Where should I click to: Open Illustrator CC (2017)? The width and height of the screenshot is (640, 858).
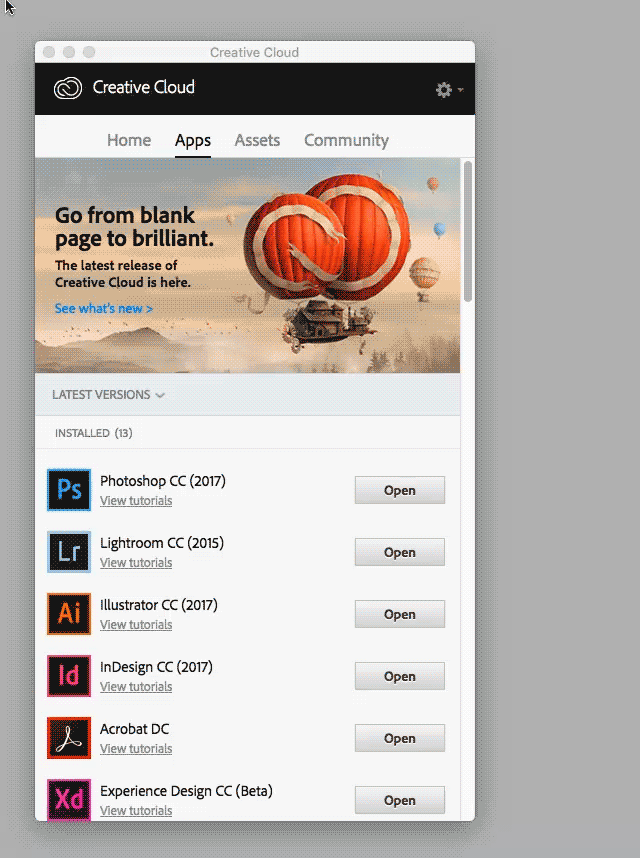pyautogui.click(x=400, y=614)
